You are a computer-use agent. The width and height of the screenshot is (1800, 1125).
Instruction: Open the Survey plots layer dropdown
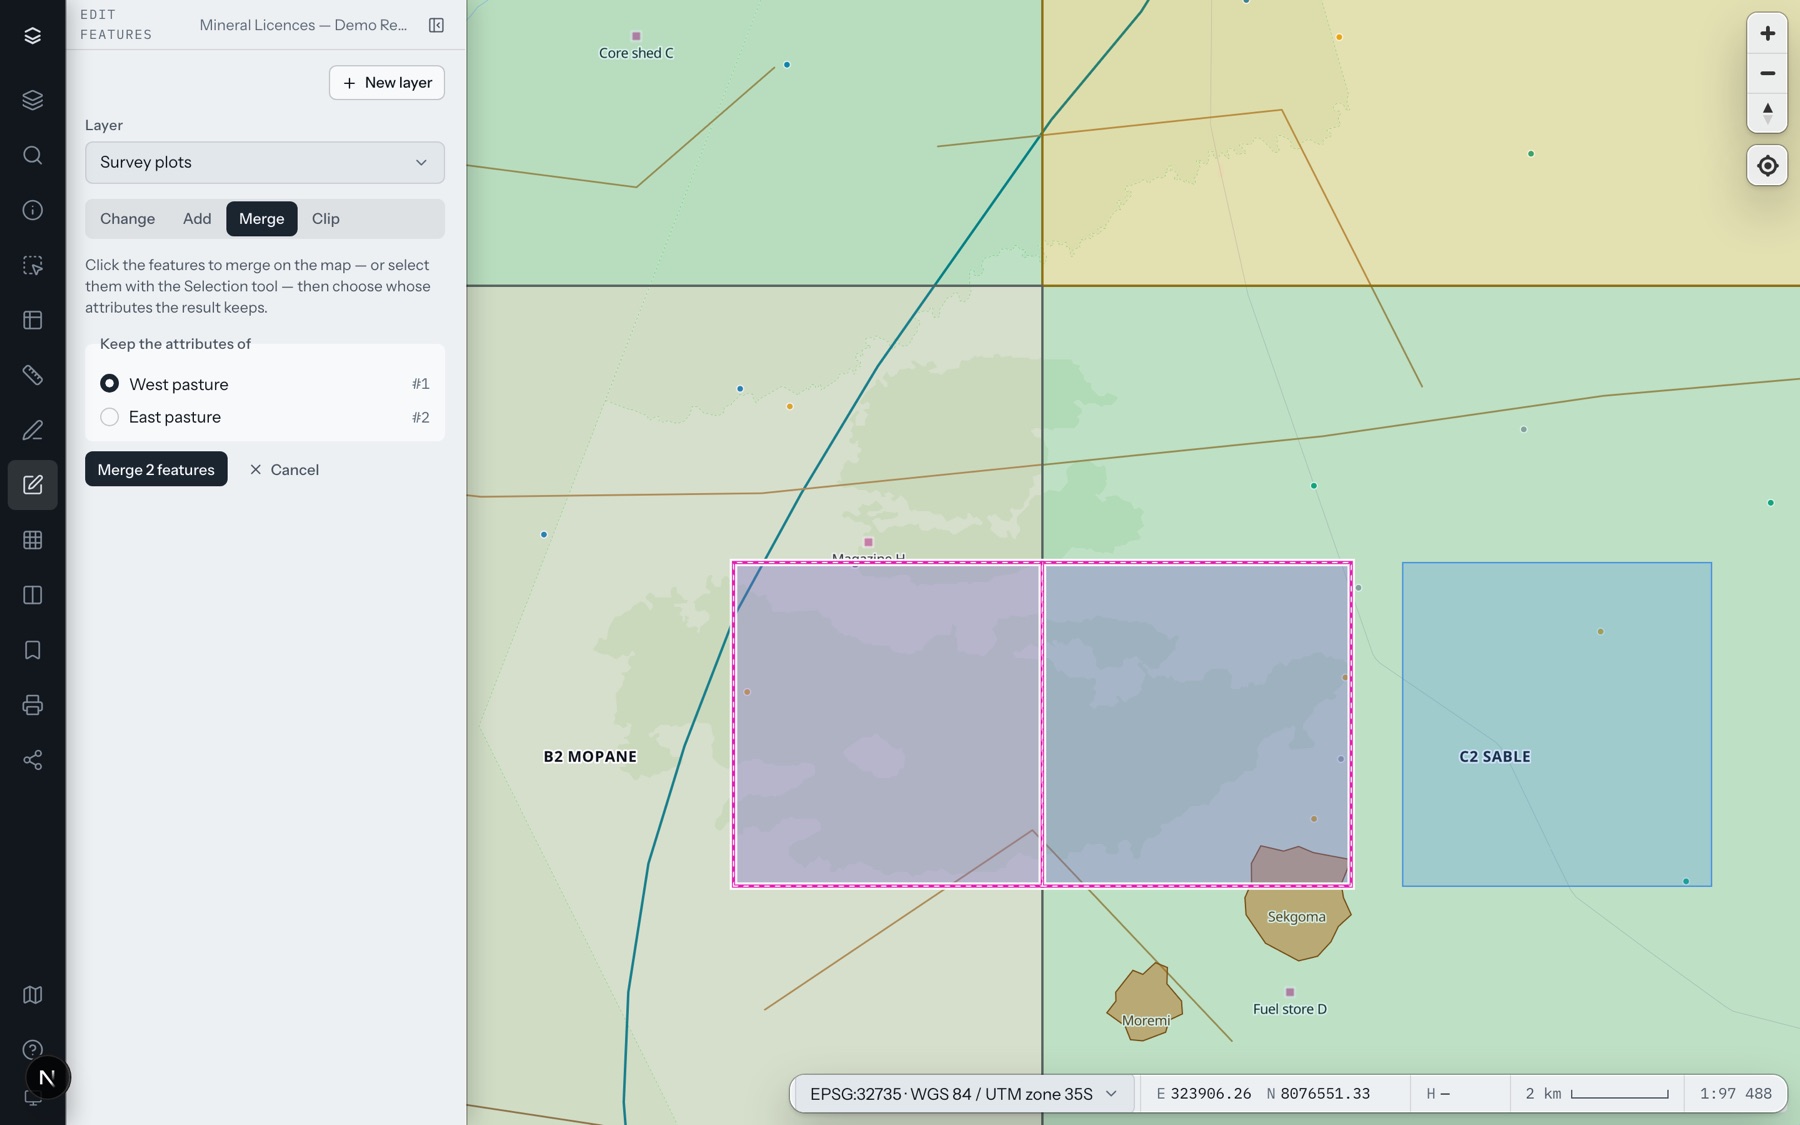(265, 162)
